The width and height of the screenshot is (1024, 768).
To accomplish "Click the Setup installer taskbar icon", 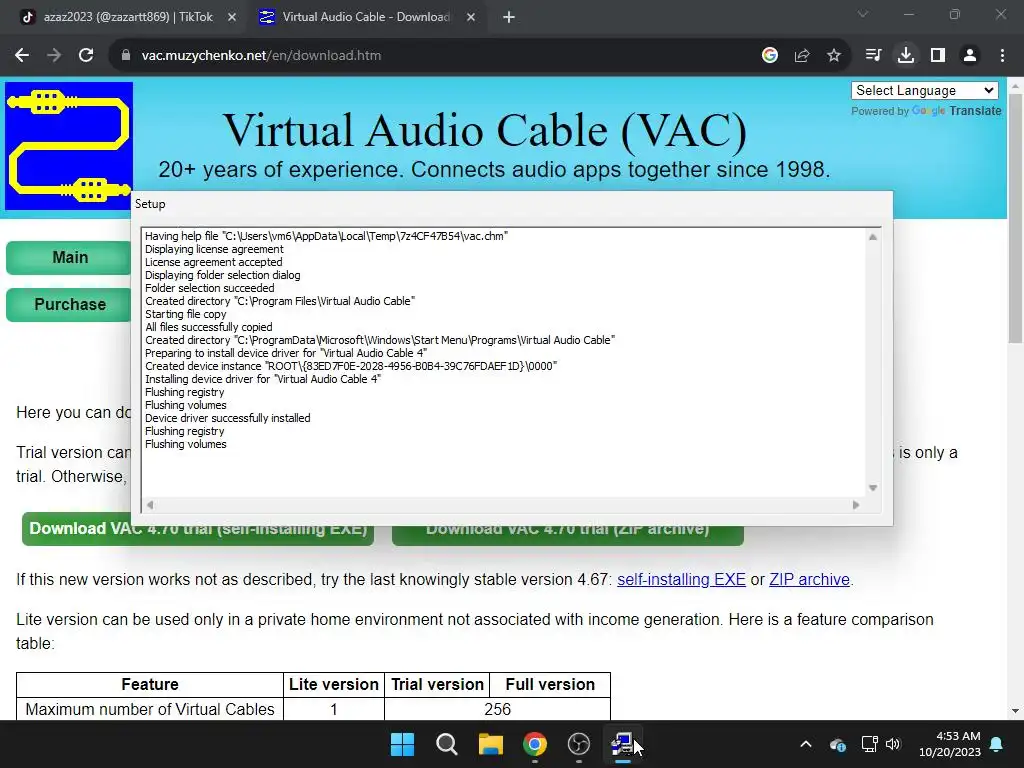I will click(622, 744).
